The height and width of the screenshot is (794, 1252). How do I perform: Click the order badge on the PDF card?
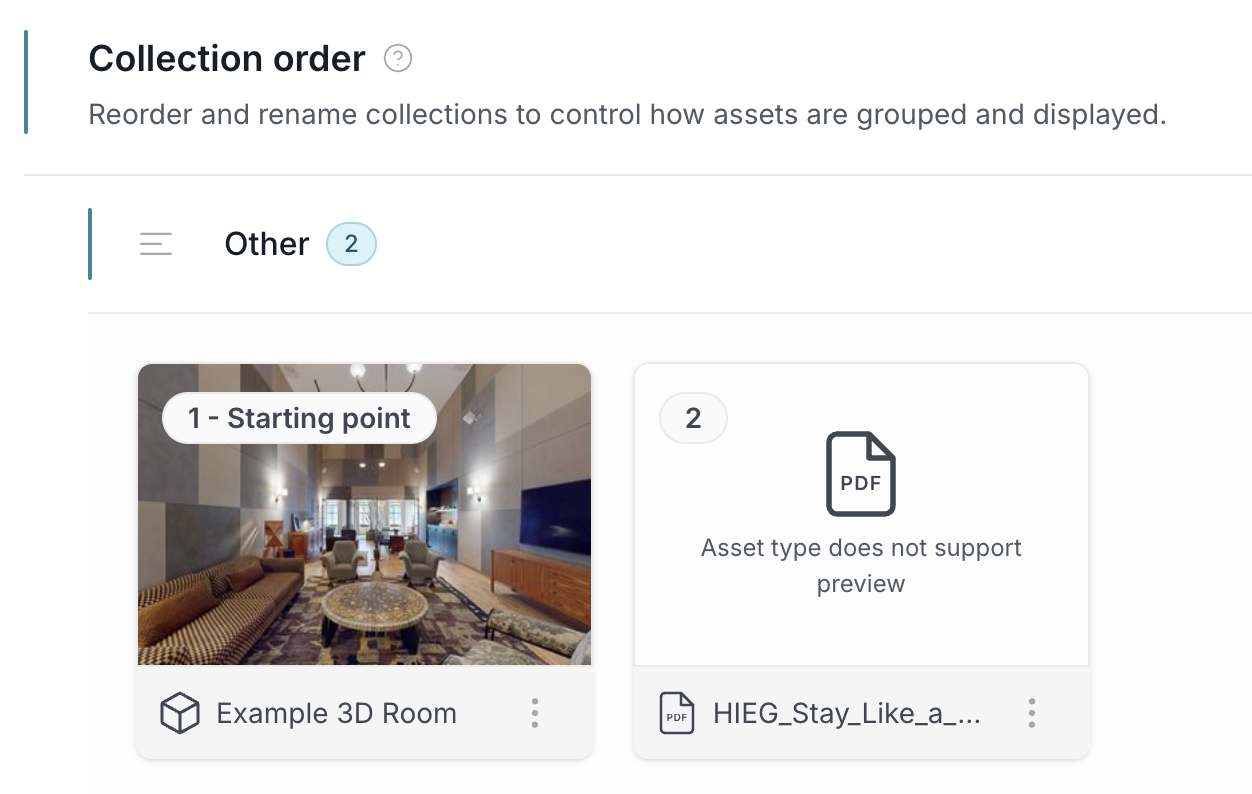point(693,418)
